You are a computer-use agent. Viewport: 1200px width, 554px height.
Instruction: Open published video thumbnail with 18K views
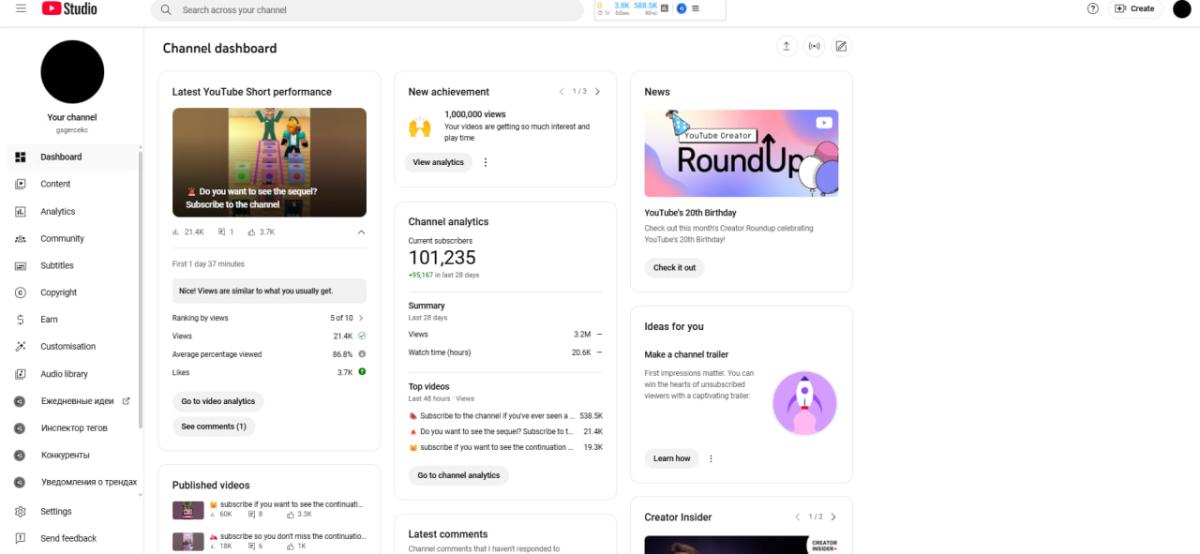tap(188, 541)
